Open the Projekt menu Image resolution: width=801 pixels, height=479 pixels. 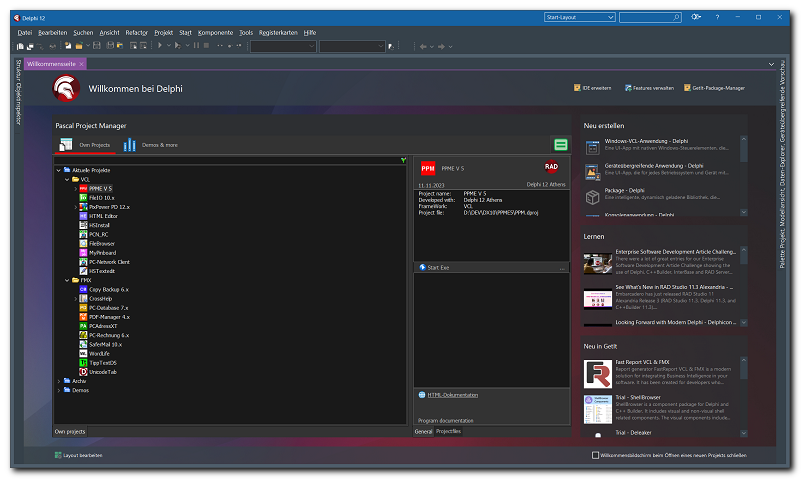[x=163, y=33]
